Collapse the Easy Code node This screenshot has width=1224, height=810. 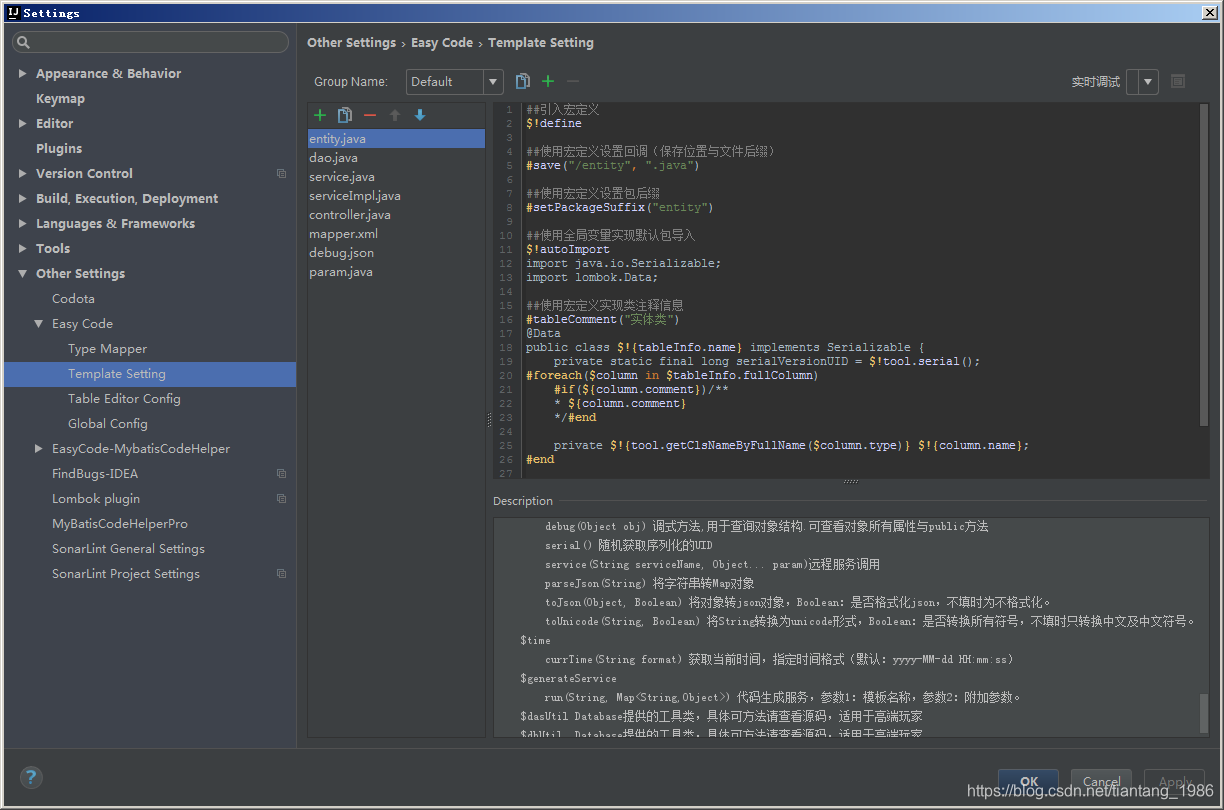pyautogui.click(x=39, y=324)
